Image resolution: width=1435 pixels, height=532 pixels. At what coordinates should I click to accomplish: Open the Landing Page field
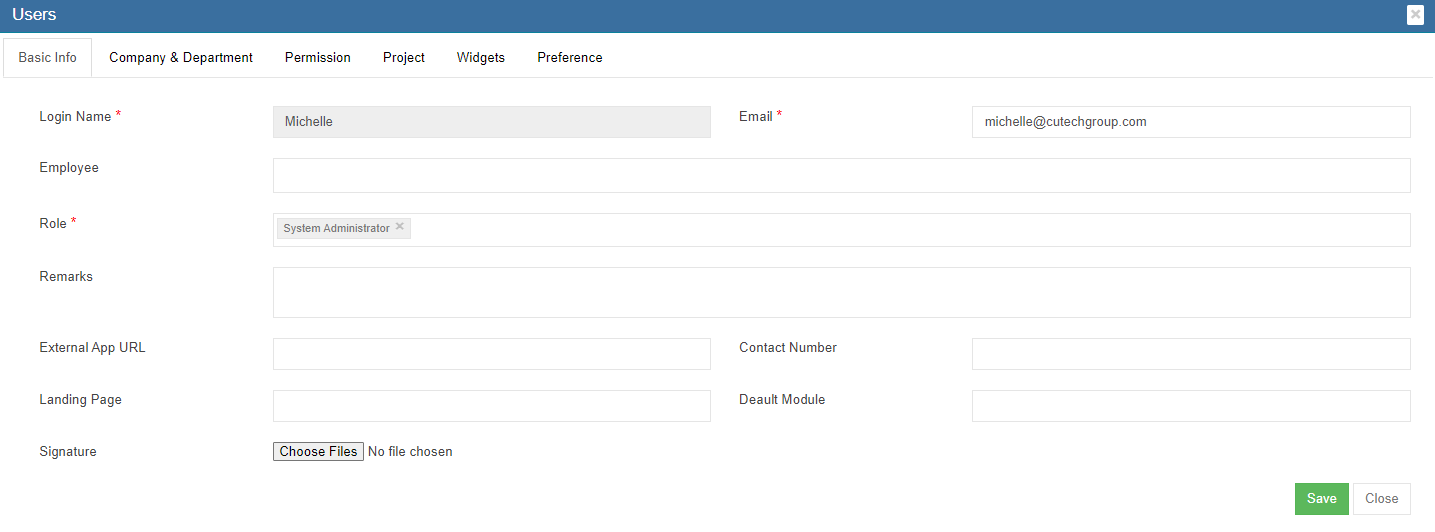point(491,406)
